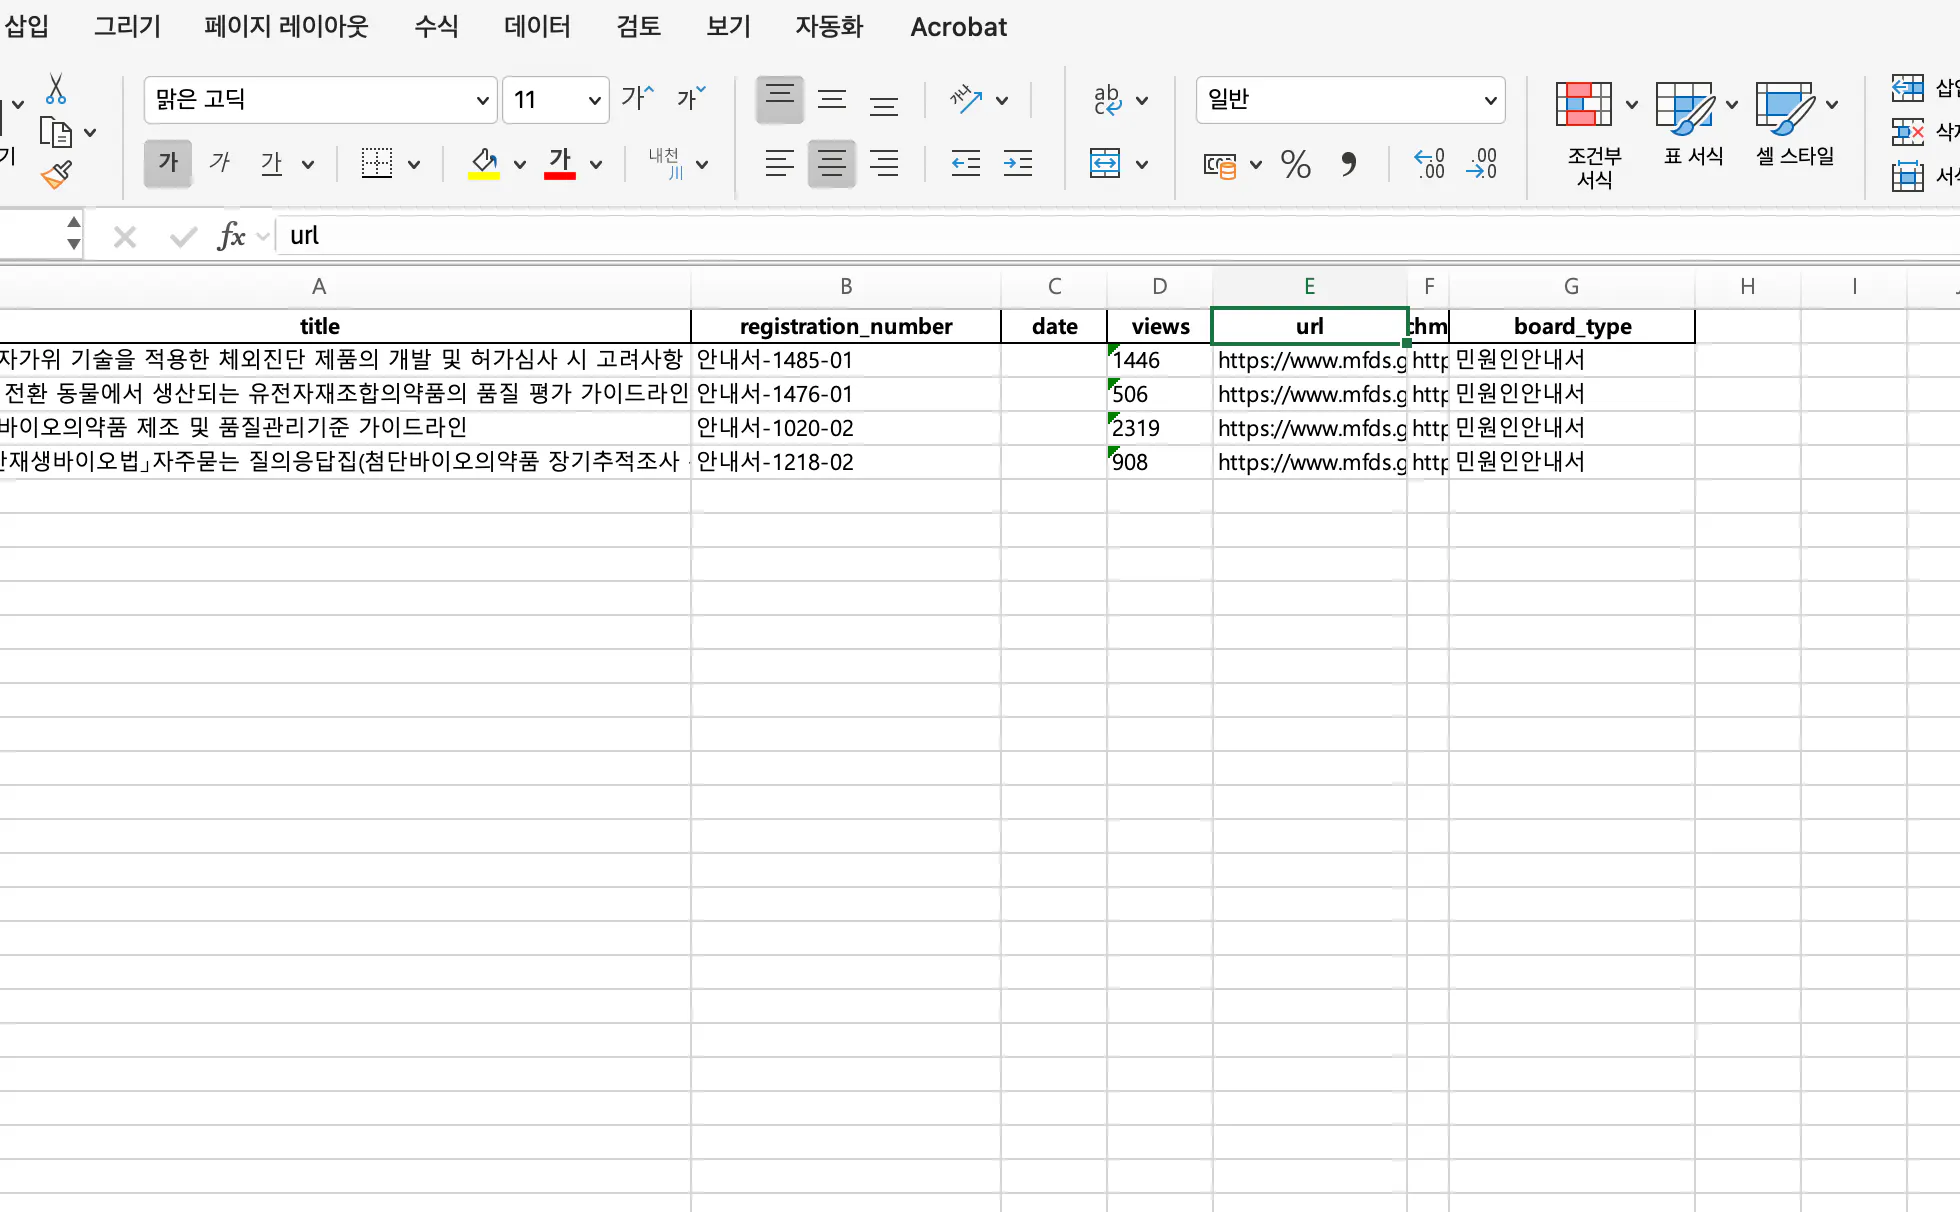Screen dimensions: 1960x1212
Task: Apply percent style formatting
Action: (1296, 165)
